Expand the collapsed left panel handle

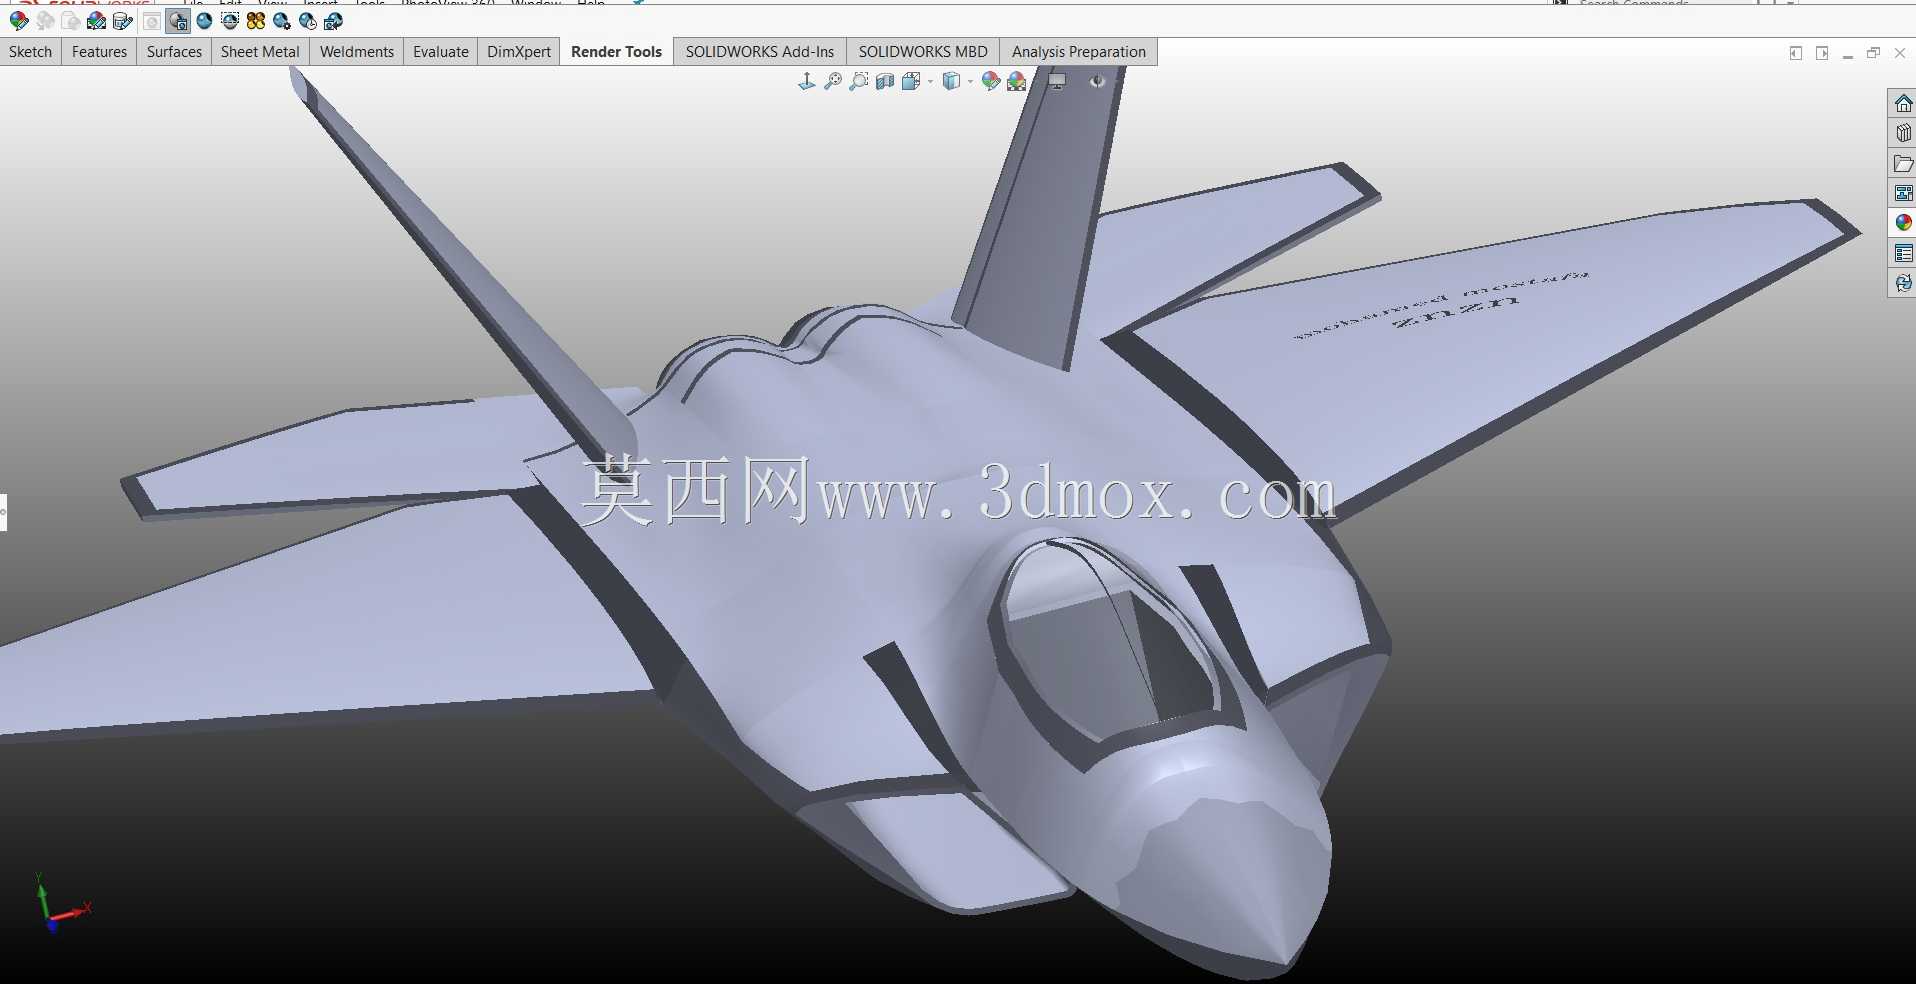click(x=3, y=512)
